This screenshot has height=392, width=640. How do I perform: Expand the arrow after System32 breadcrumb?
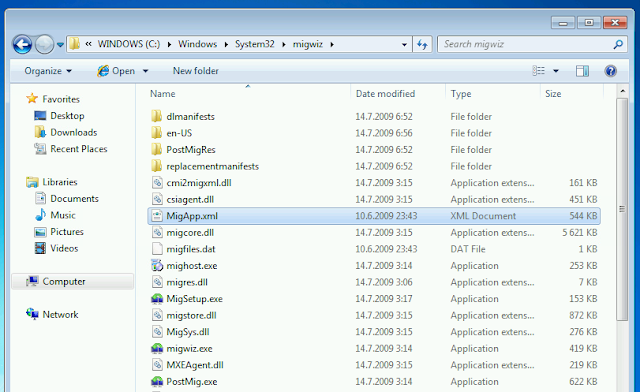coord(284,45)
